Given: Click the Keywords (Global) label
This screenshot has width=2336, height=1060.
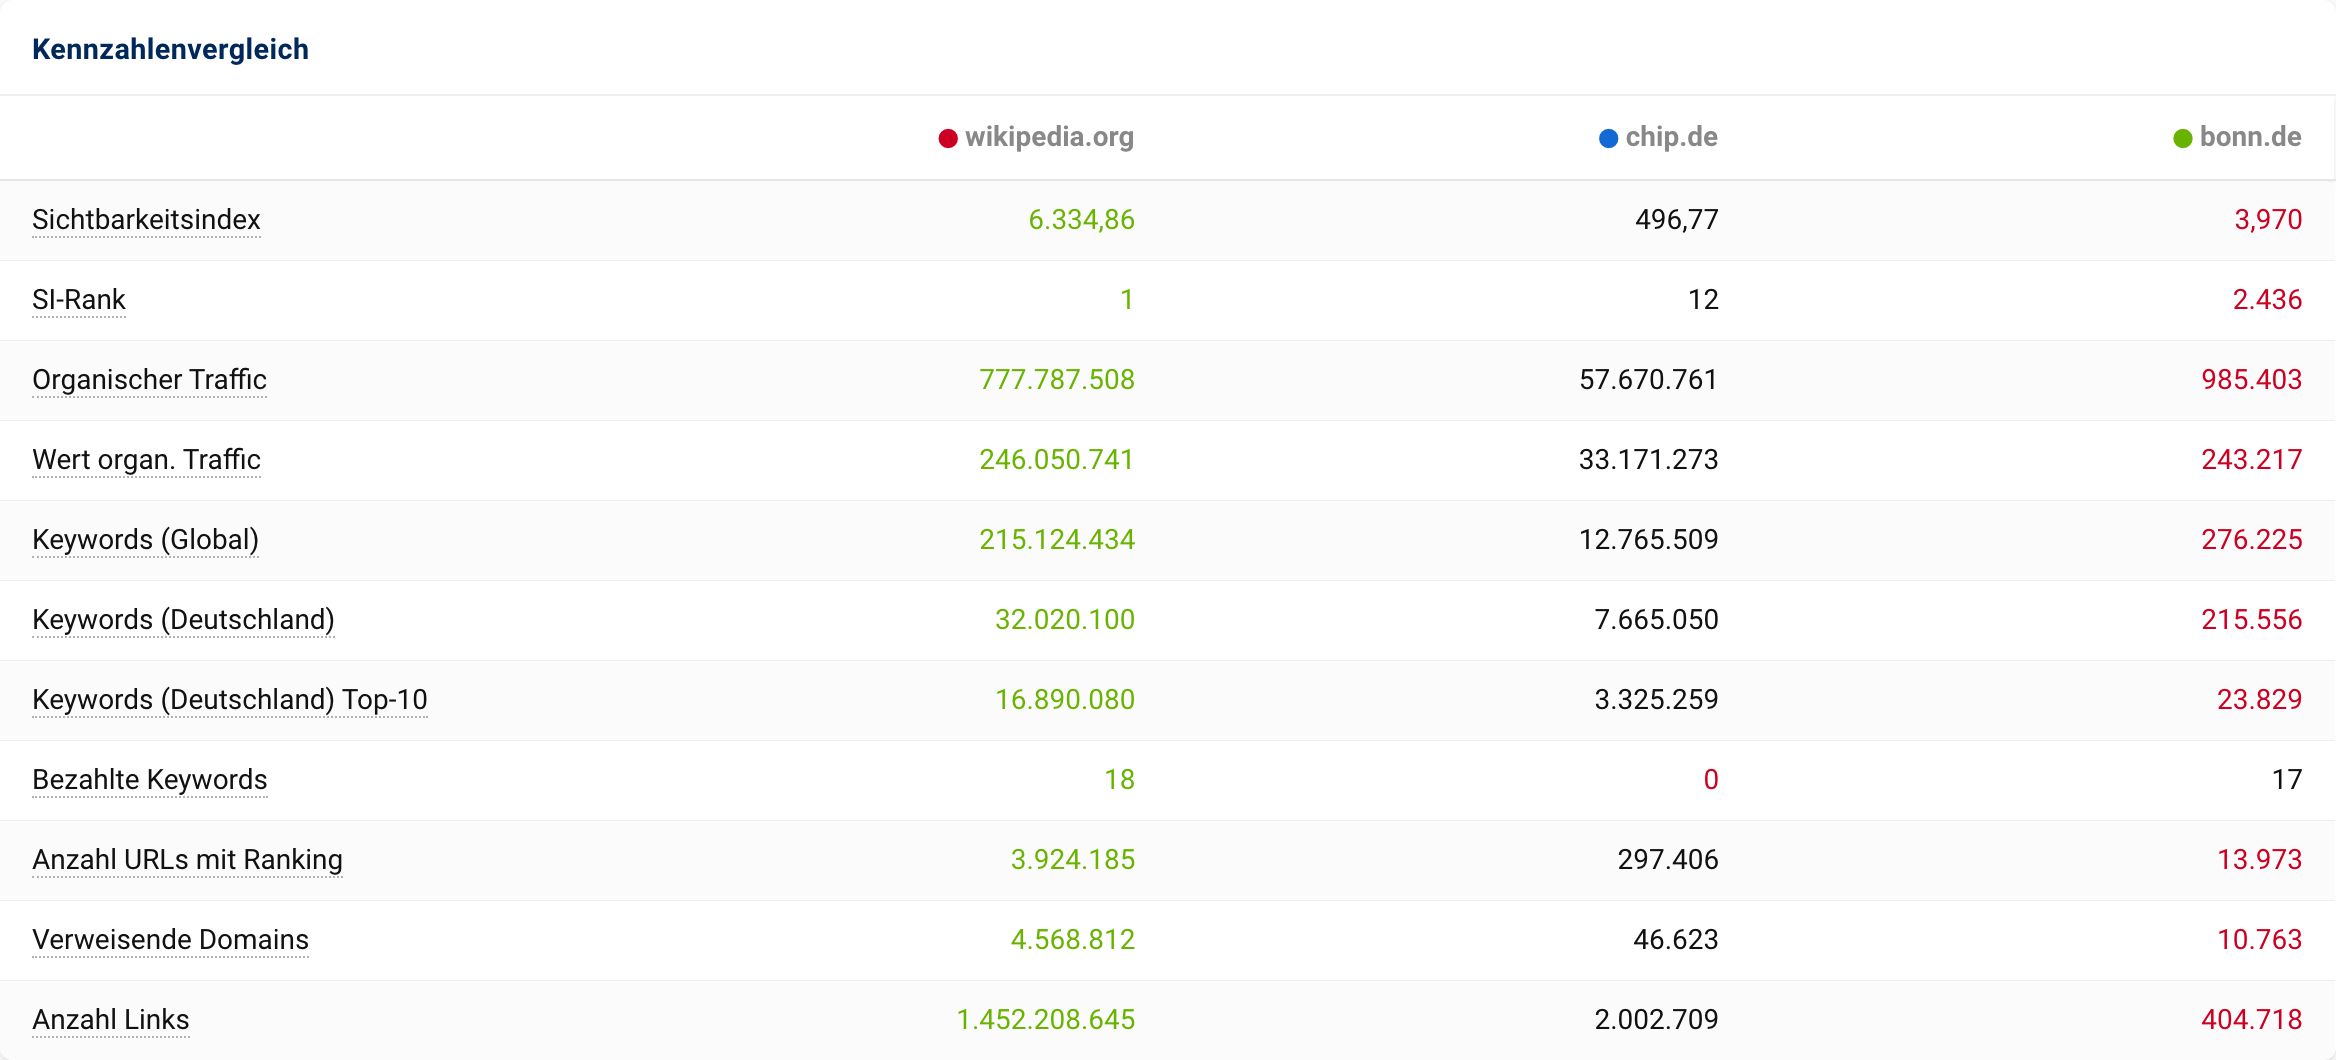Looking at the screenshot, I should click(x=145, y=540).
